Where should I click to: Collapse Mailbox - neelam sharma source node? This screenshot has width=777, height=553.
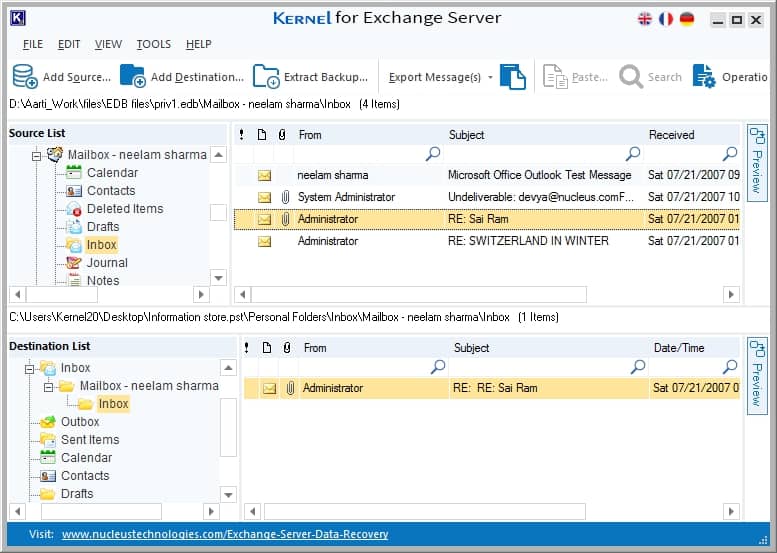(36, 156)
